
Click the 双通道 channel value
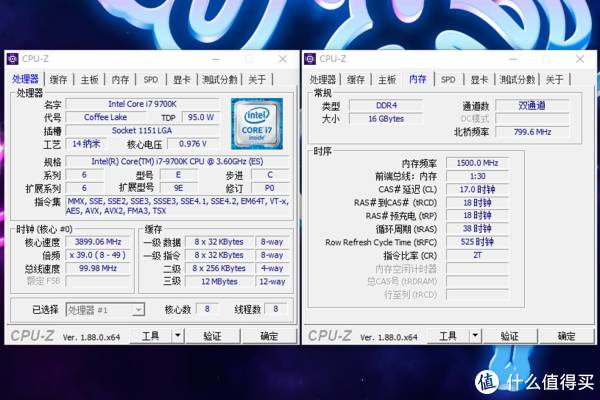tap(532, 105)
